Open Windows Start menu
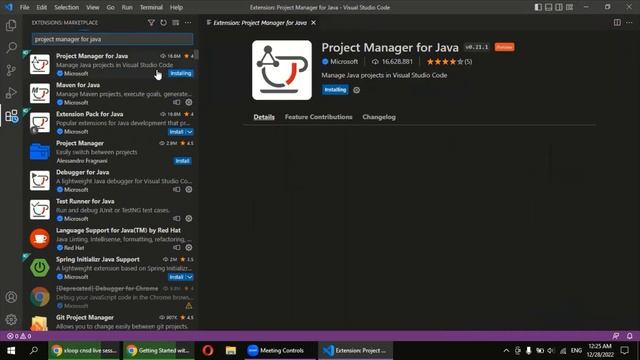 tap(11, 351)
